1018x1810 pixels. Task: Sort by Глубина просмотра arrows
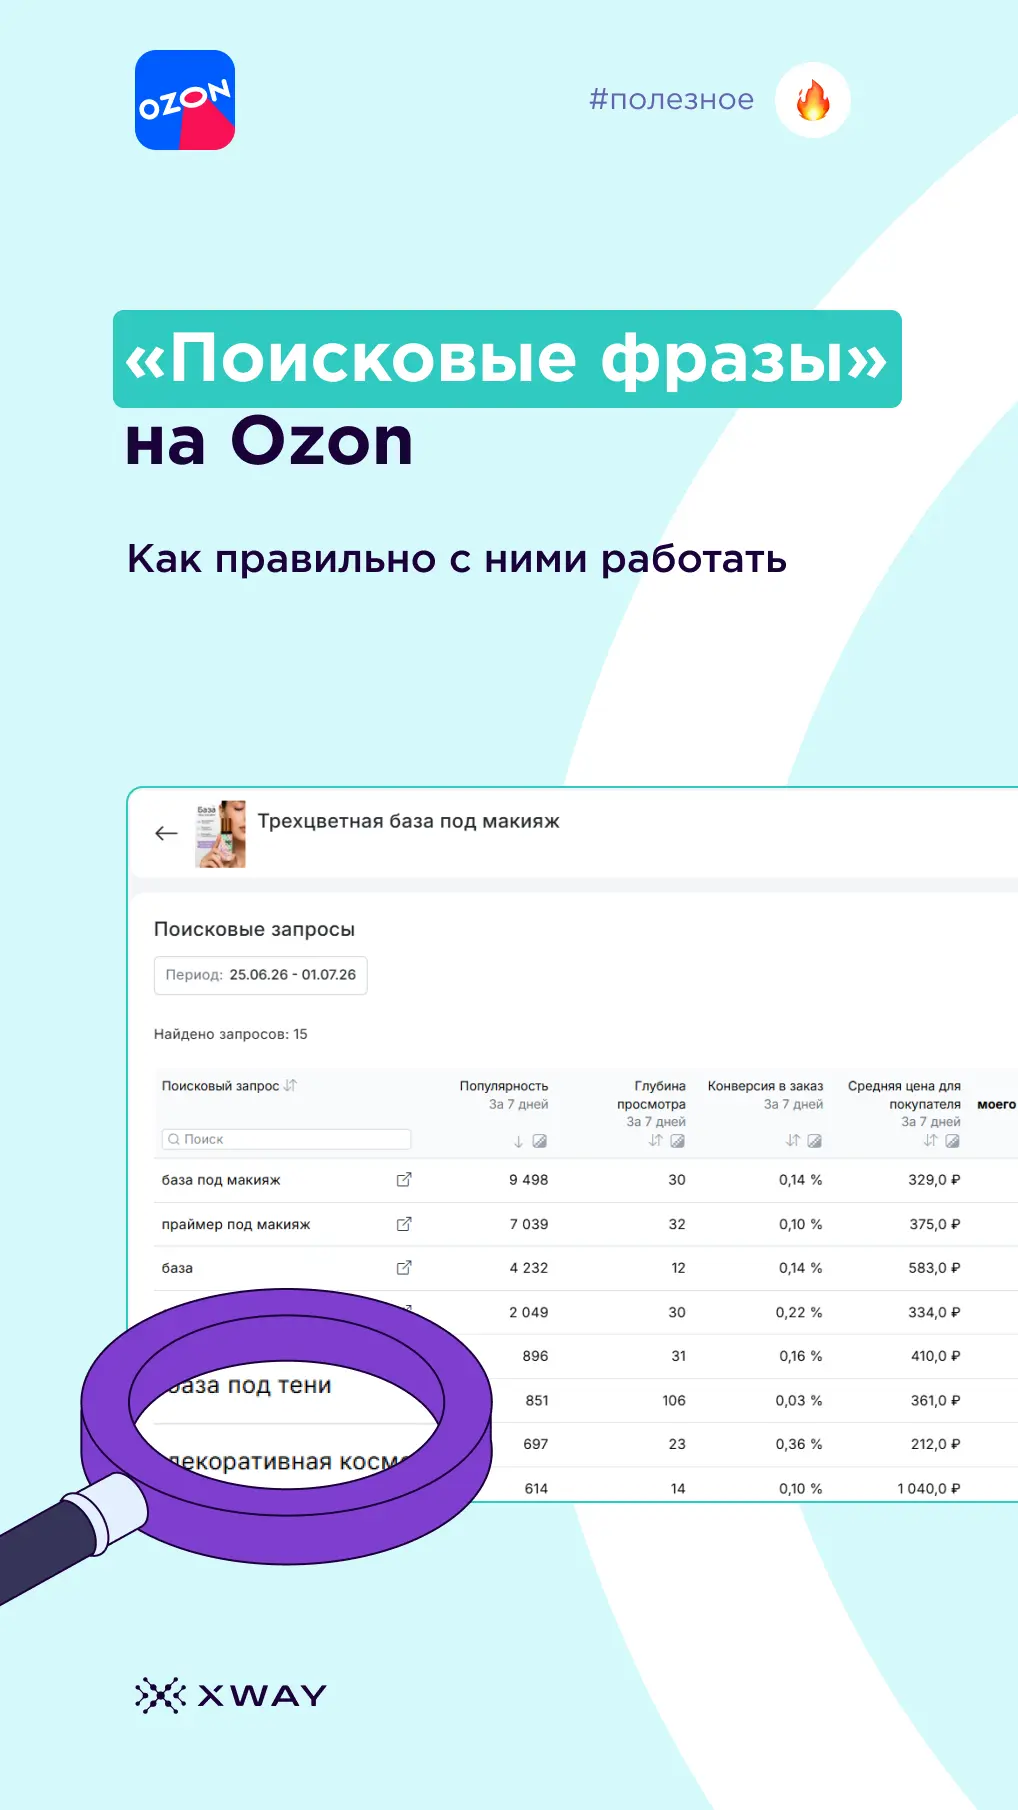(x=655, y=1141)
